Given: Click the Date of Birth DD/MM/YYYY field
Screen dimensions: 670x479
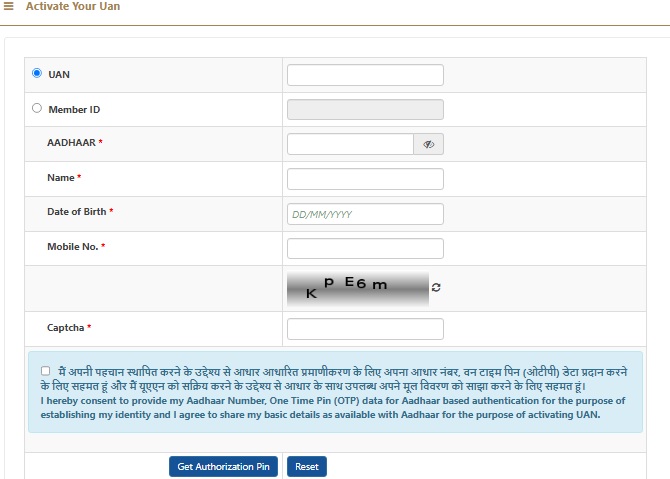Looking at the screenshot, I should point(365,214).
